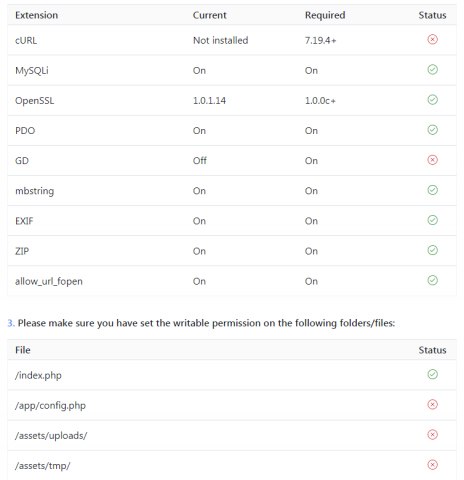Click the EXIF status checkmark icon
464x480 pixels.
click(x=432, y=220)
